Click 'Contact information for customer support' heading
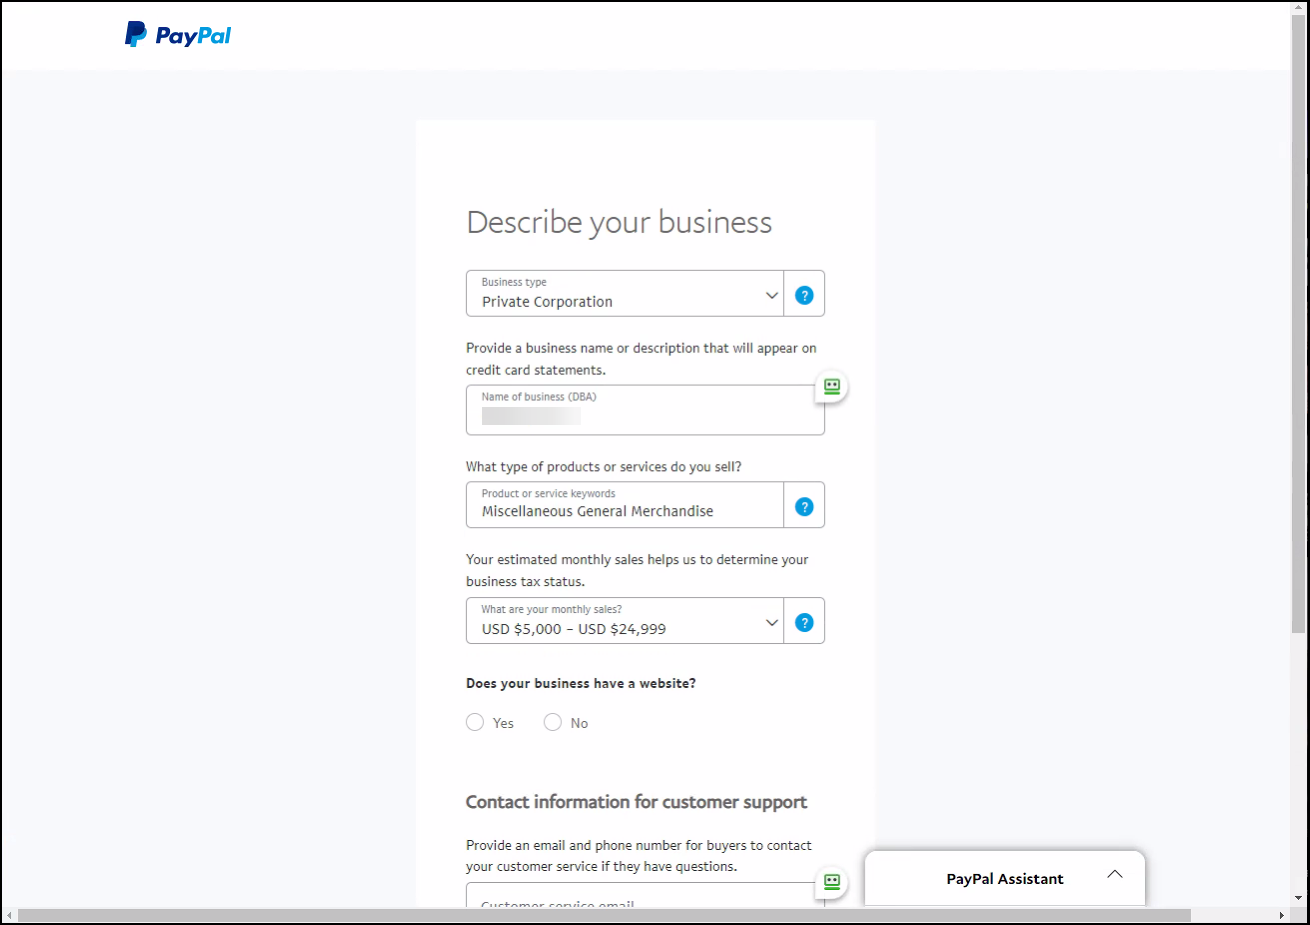 point(636,802)
